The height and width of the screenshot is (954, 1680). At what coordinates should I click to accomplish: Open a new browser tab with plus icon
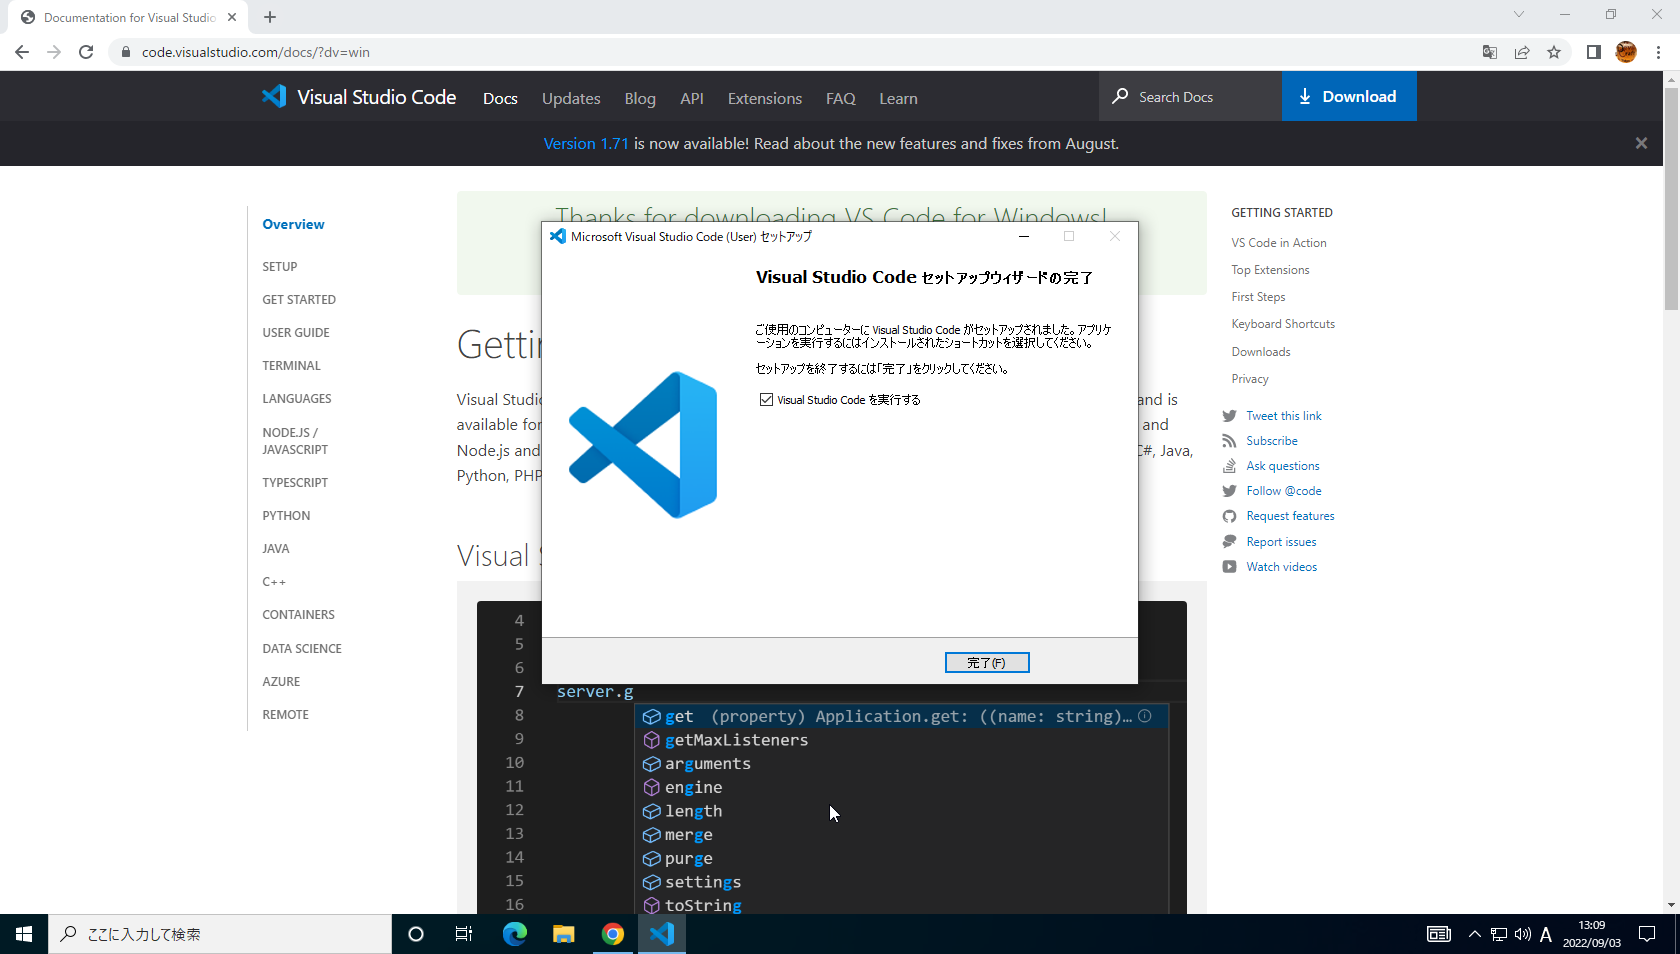point(270,17)
